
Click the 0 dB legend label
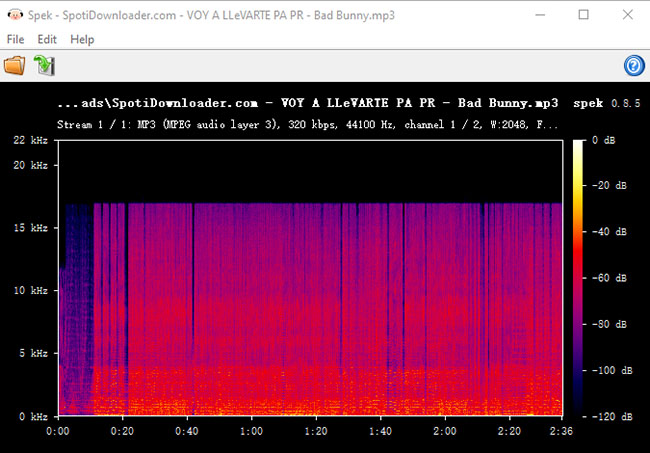point(604,140)
